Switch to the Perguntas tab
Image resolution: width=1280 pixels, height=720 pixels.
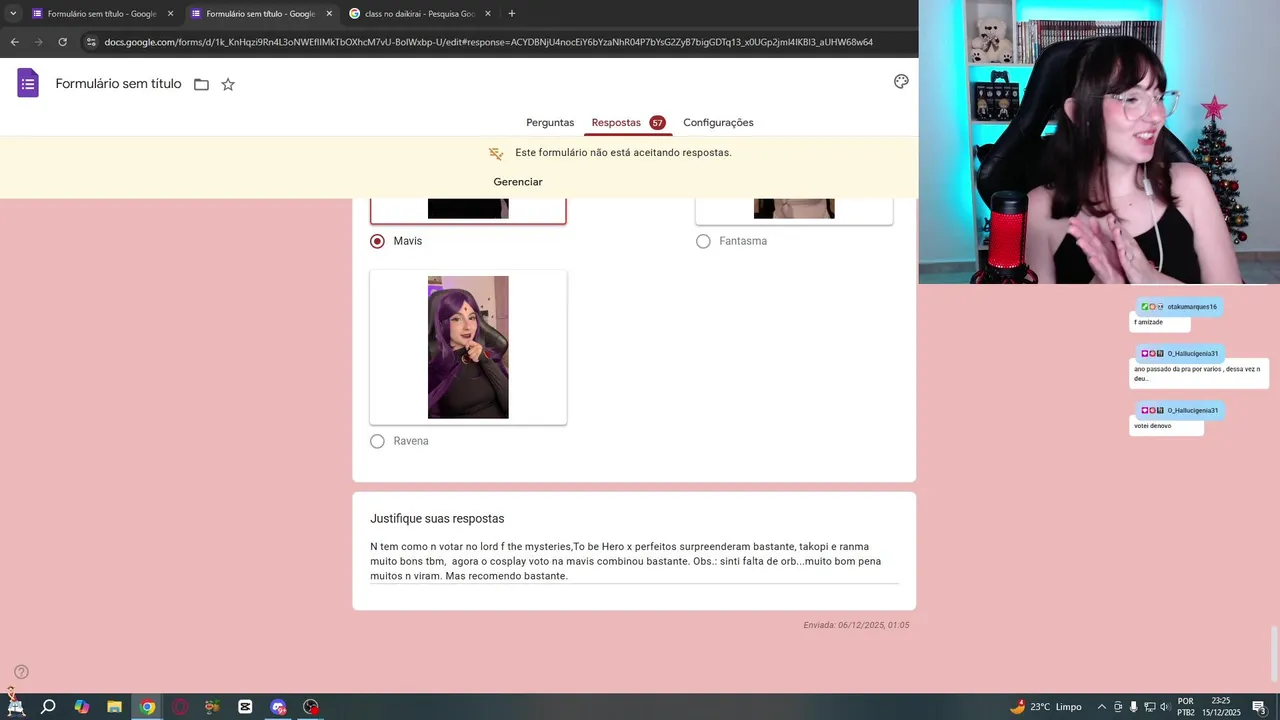(x=550, y=122)
